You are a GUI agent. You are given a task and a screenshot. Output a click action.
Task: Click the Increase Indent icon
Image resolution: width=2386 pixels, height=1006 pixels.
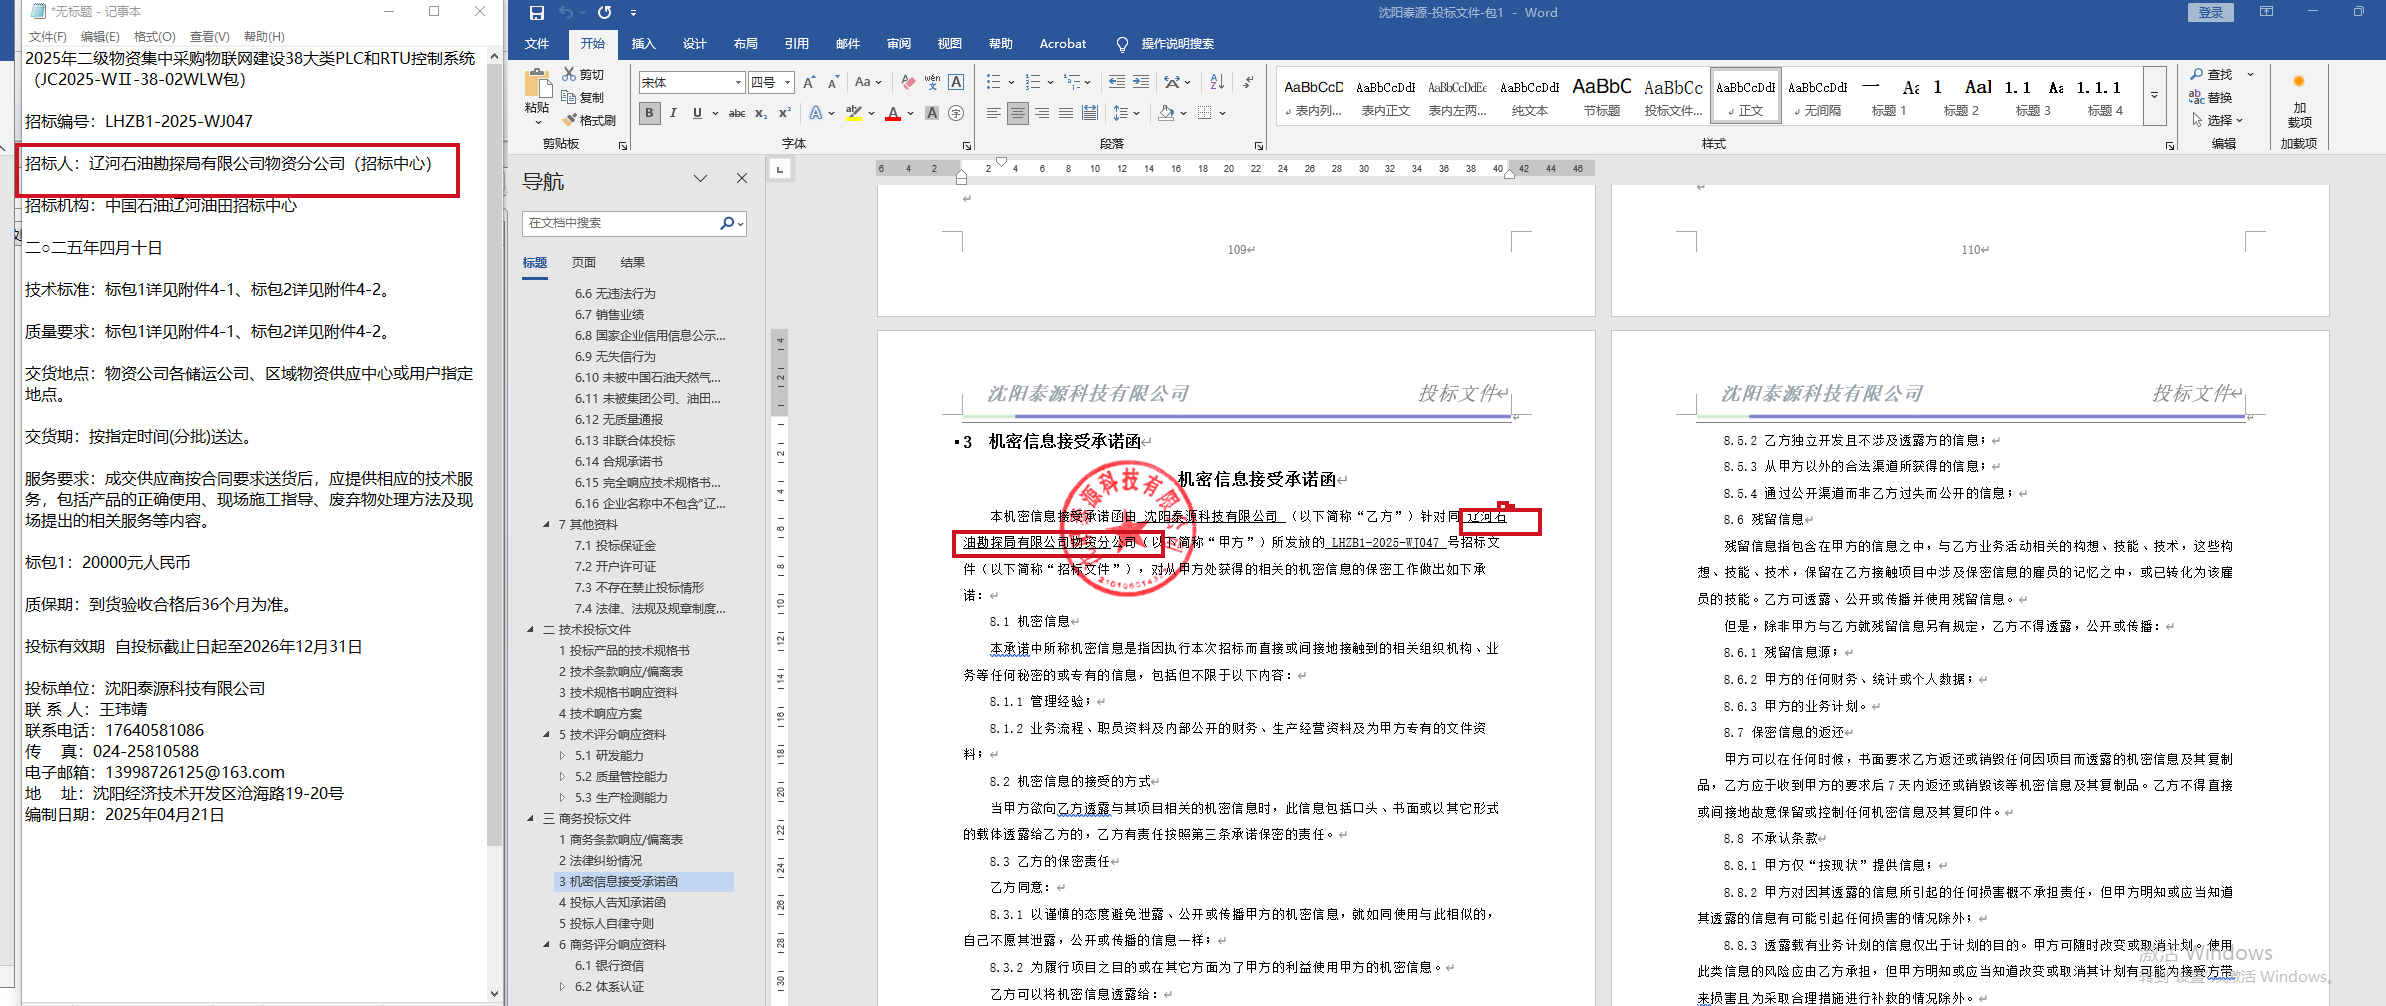(1141, 82)
